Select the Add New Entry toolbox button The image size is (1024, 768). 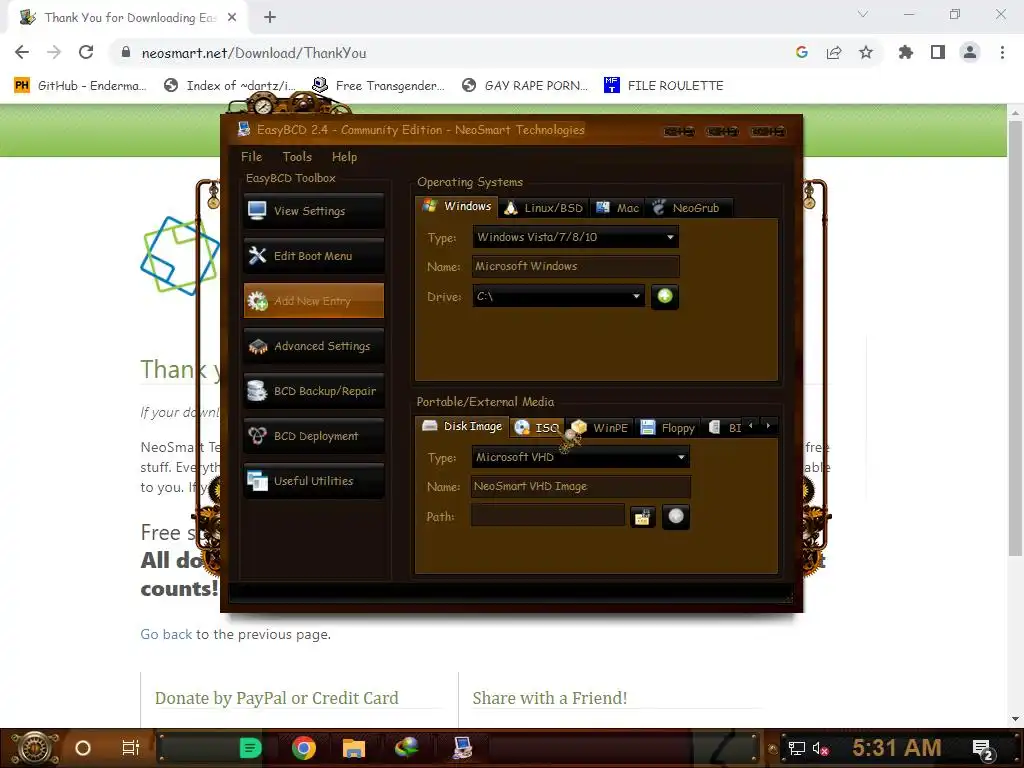click(x=313, y=301)
